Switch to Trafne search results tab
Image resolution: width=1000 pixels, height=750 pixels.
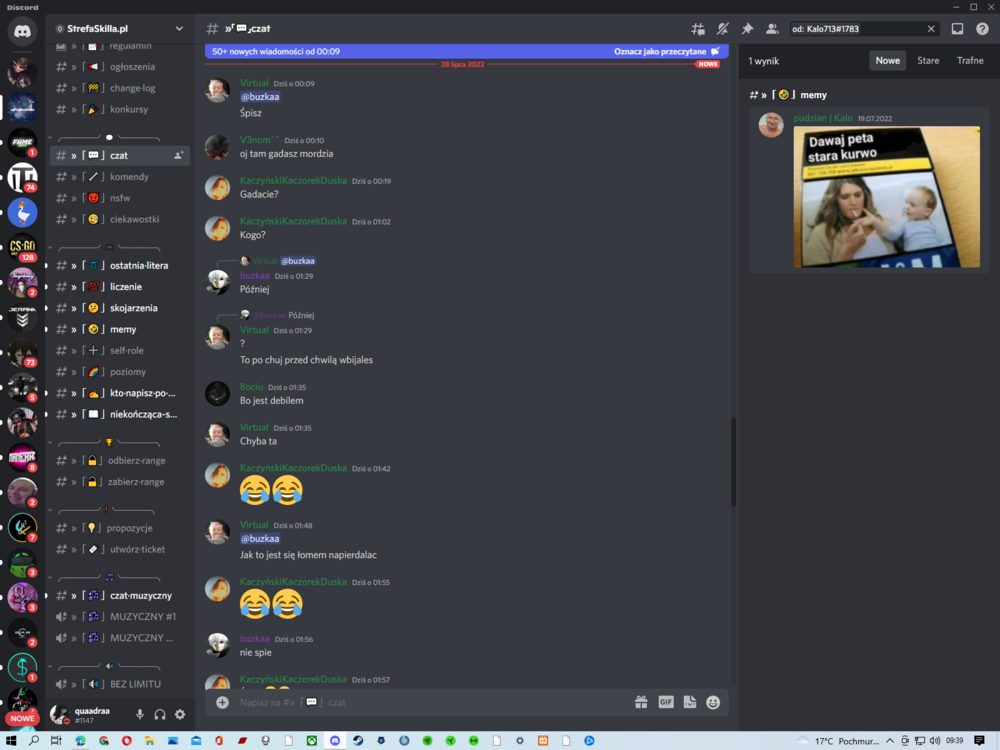(x=970, y=61)
